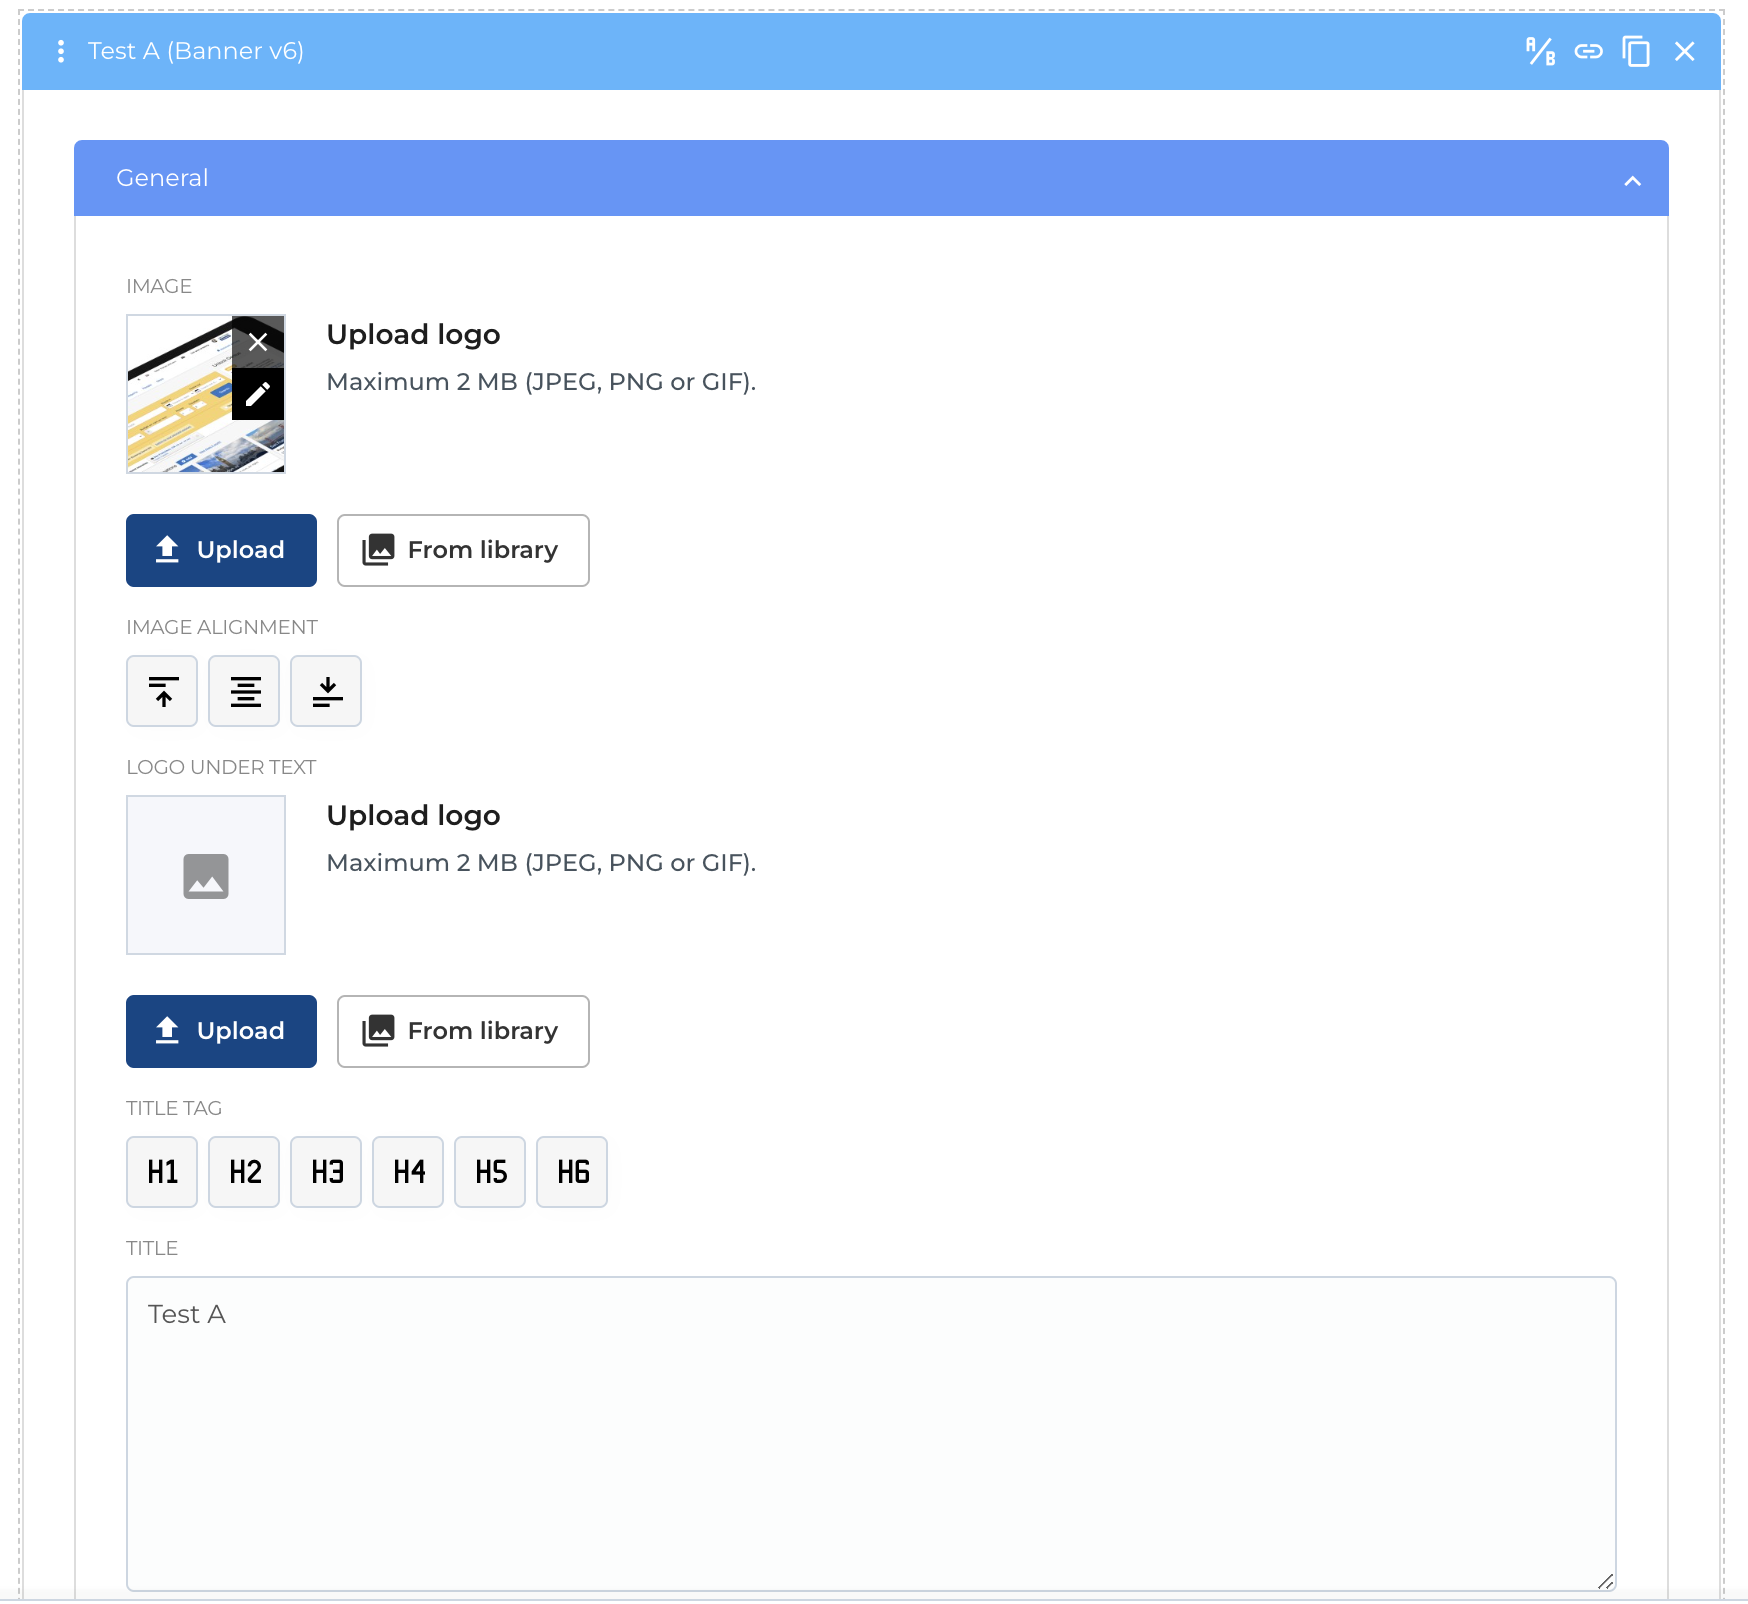Image resolution: width=1748 pixels, height=1604 pixels.
Task: Upload a Logo Under Text file
Action: pos(221,1031)
